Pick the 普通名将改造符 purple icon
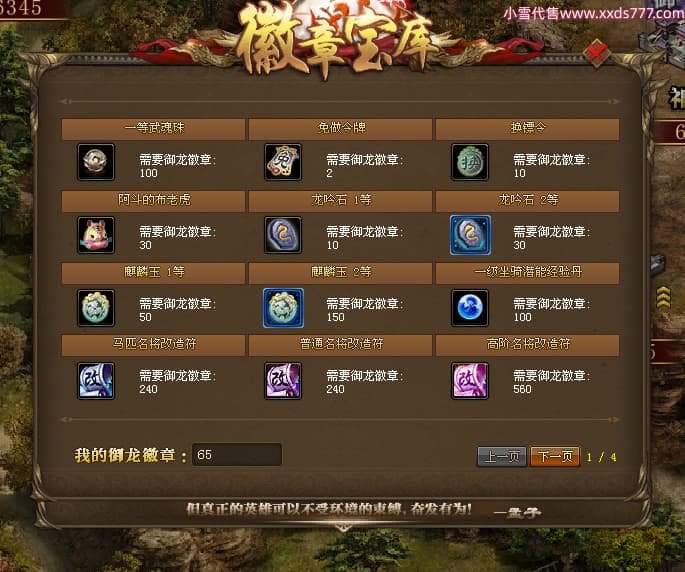The width and height of the screenshot is (685, 572). pos(283,381)
